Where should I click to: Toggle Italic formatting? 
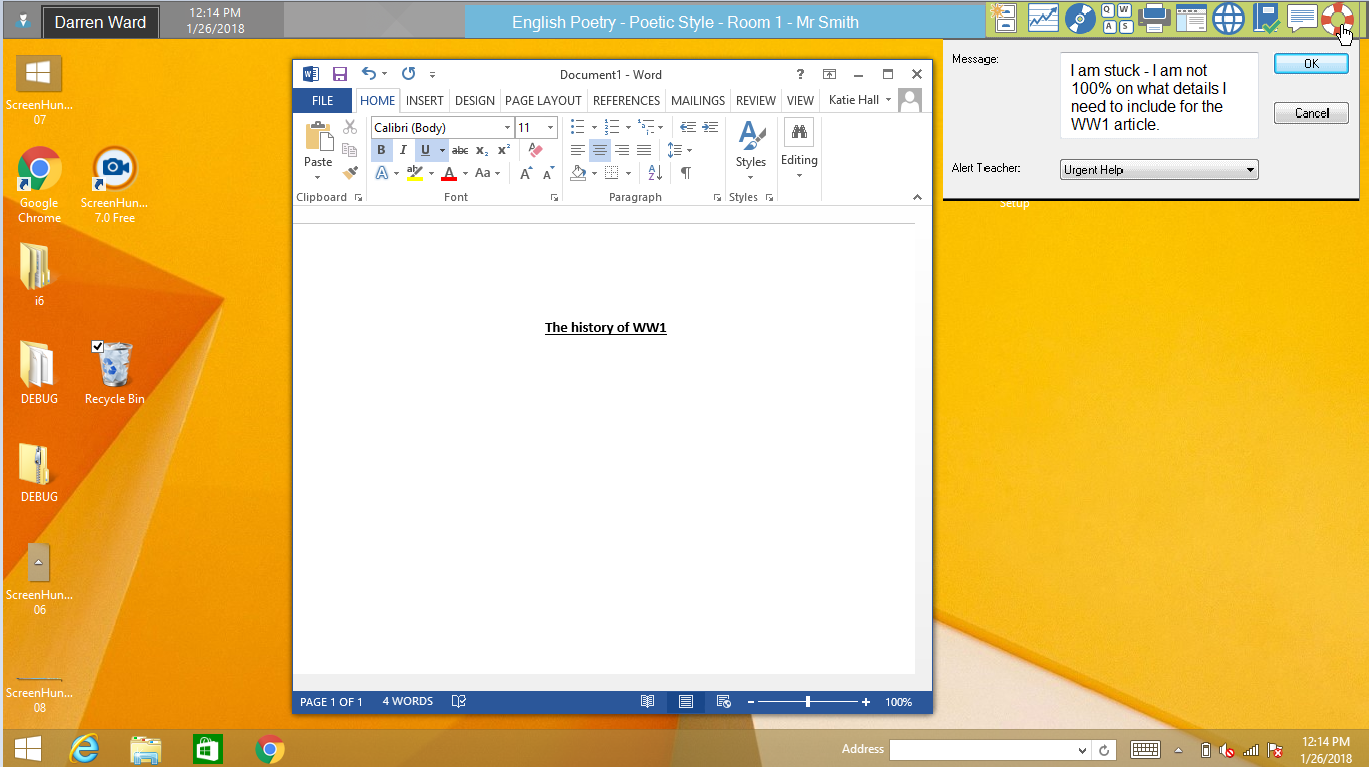click(403, 150)
